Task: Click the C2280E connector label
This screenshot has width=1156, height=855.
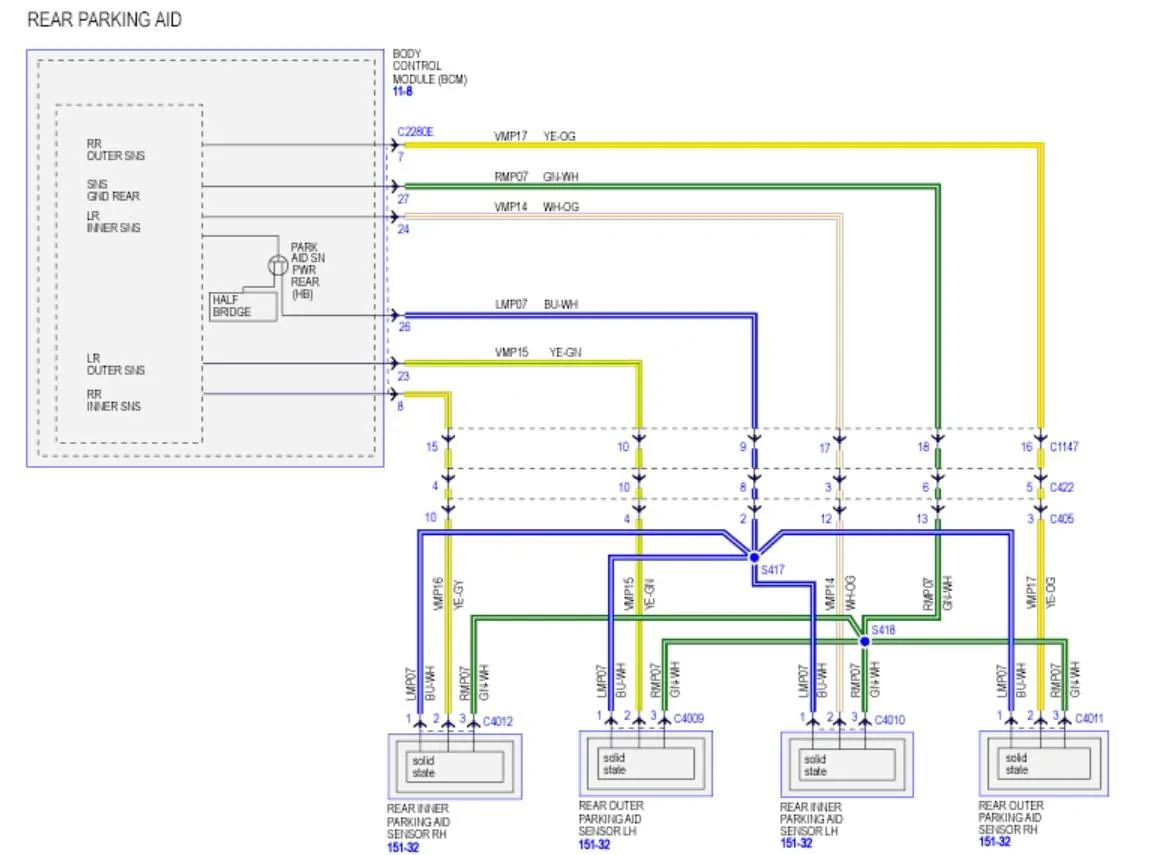Action: pos(415,131)
